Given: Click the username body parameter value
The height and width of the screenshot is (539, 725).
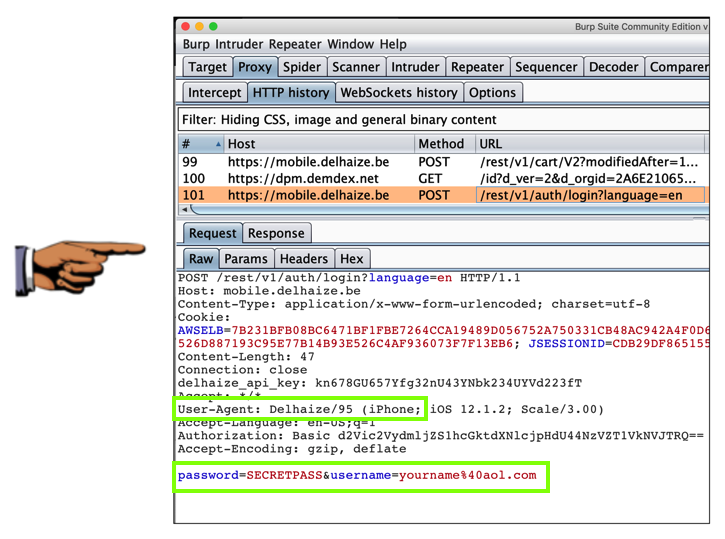Looking at the screenshot, I should click(x=467, y=475).
